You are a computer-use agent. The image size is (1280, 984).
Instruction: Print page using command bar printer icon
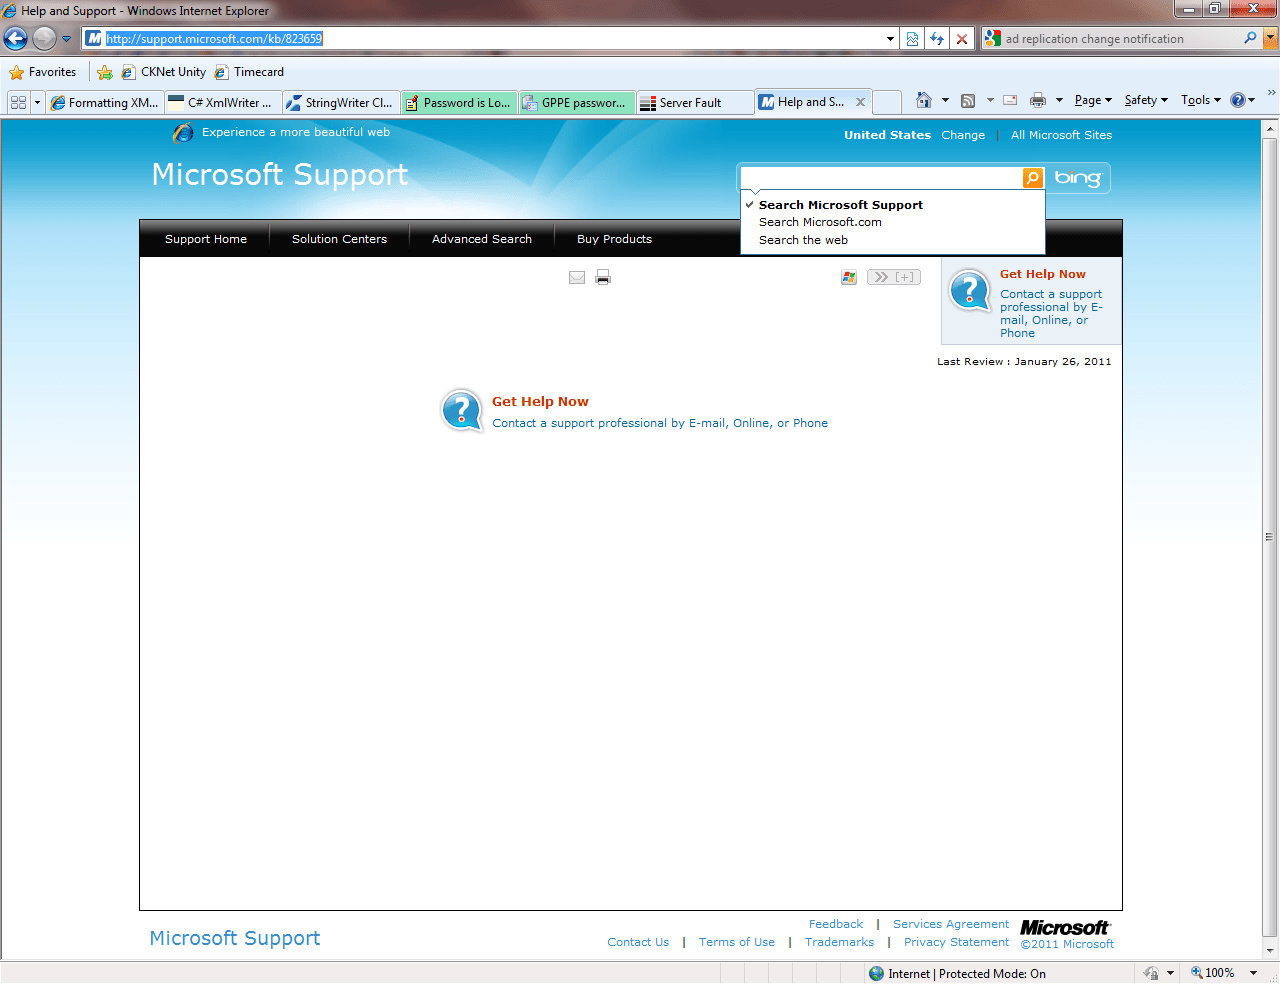coord(1038,100)
